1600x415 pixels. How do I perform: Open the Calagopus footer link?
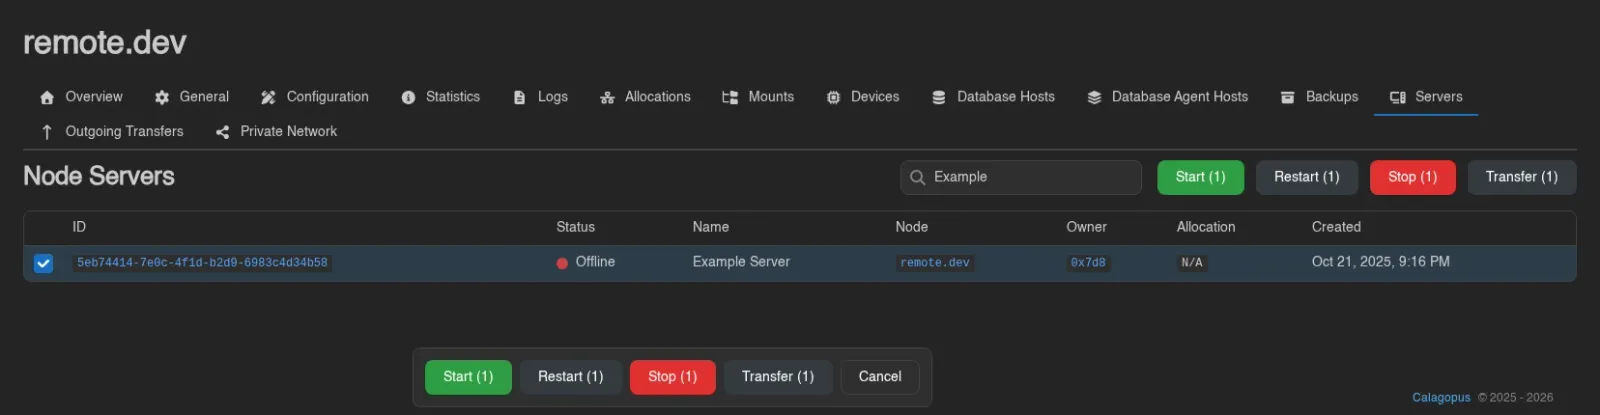tap(1441, 398)
